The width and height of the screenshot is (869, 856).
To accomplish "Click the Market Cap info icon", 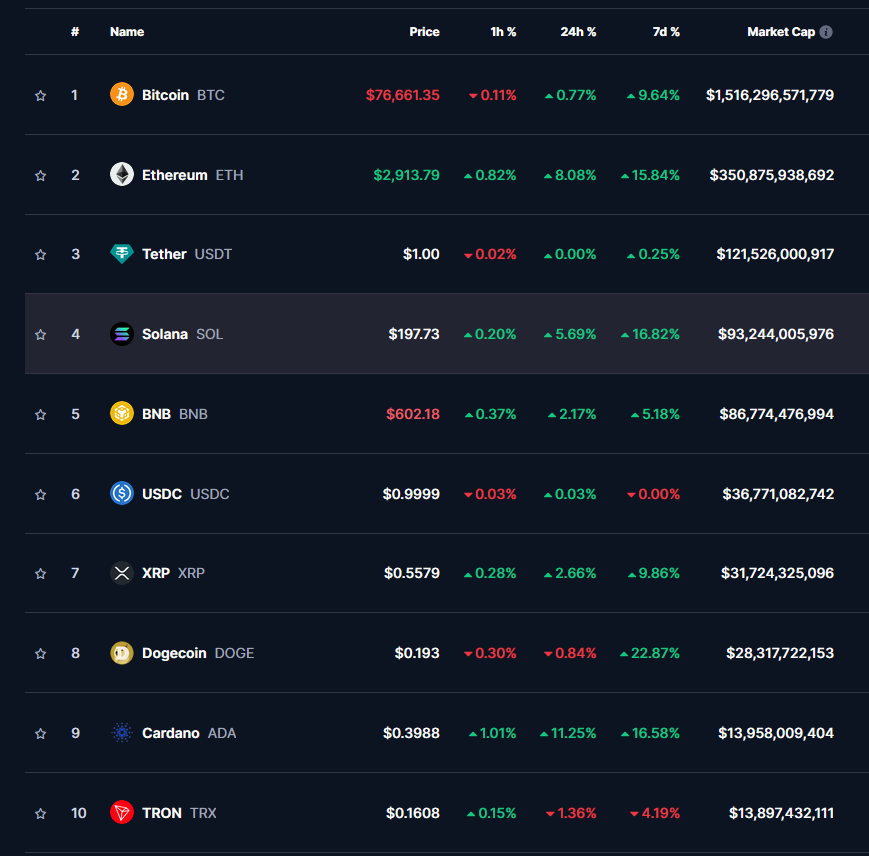I will [x=826, y=32].
